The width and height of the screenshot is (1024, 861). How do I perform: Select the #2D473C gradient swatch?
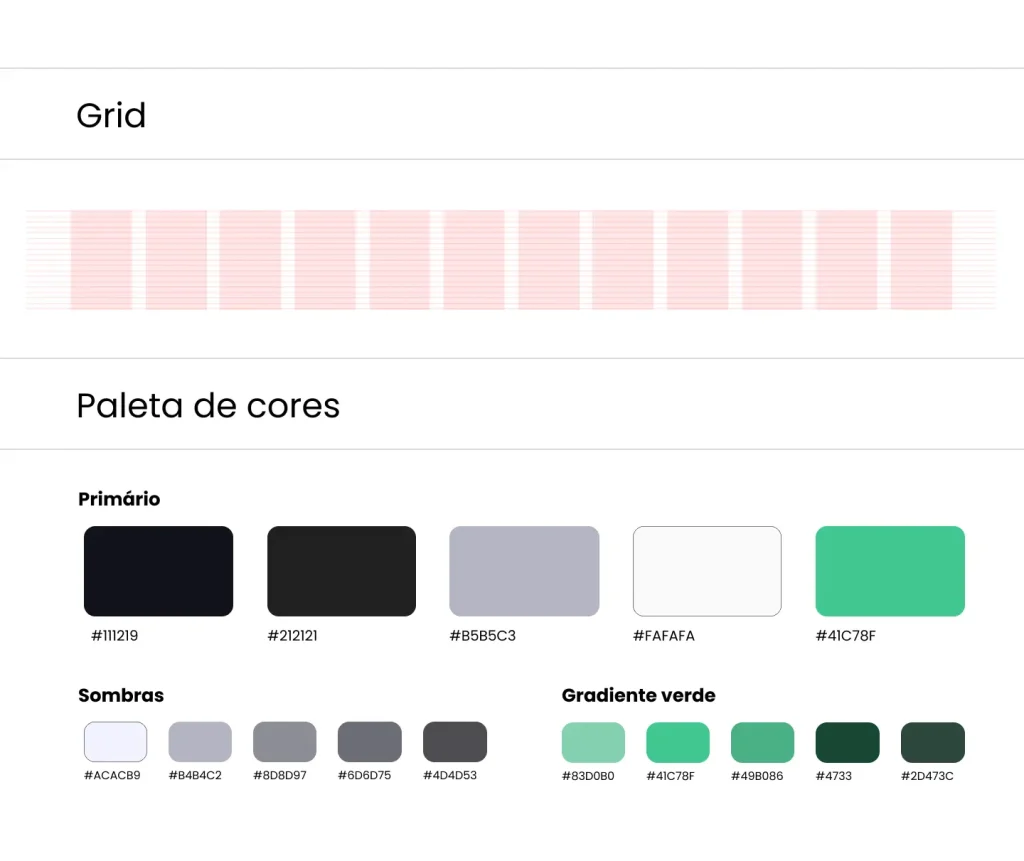click(933, 743)
